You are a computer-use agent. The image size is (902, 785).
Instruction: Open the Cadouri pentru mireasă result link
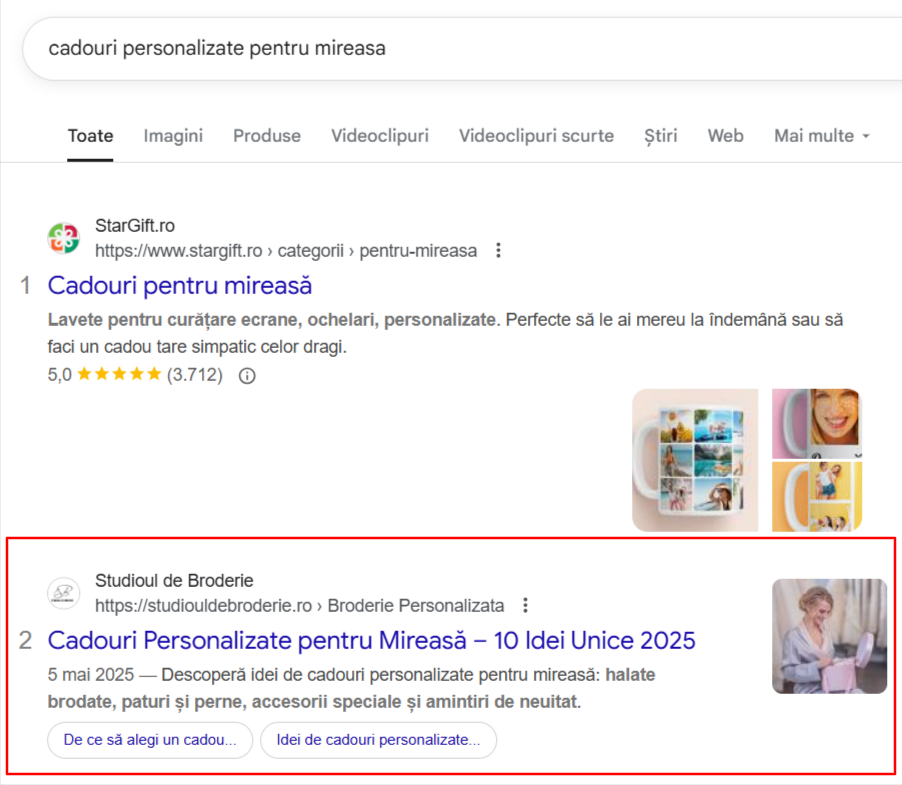[179, 285]
